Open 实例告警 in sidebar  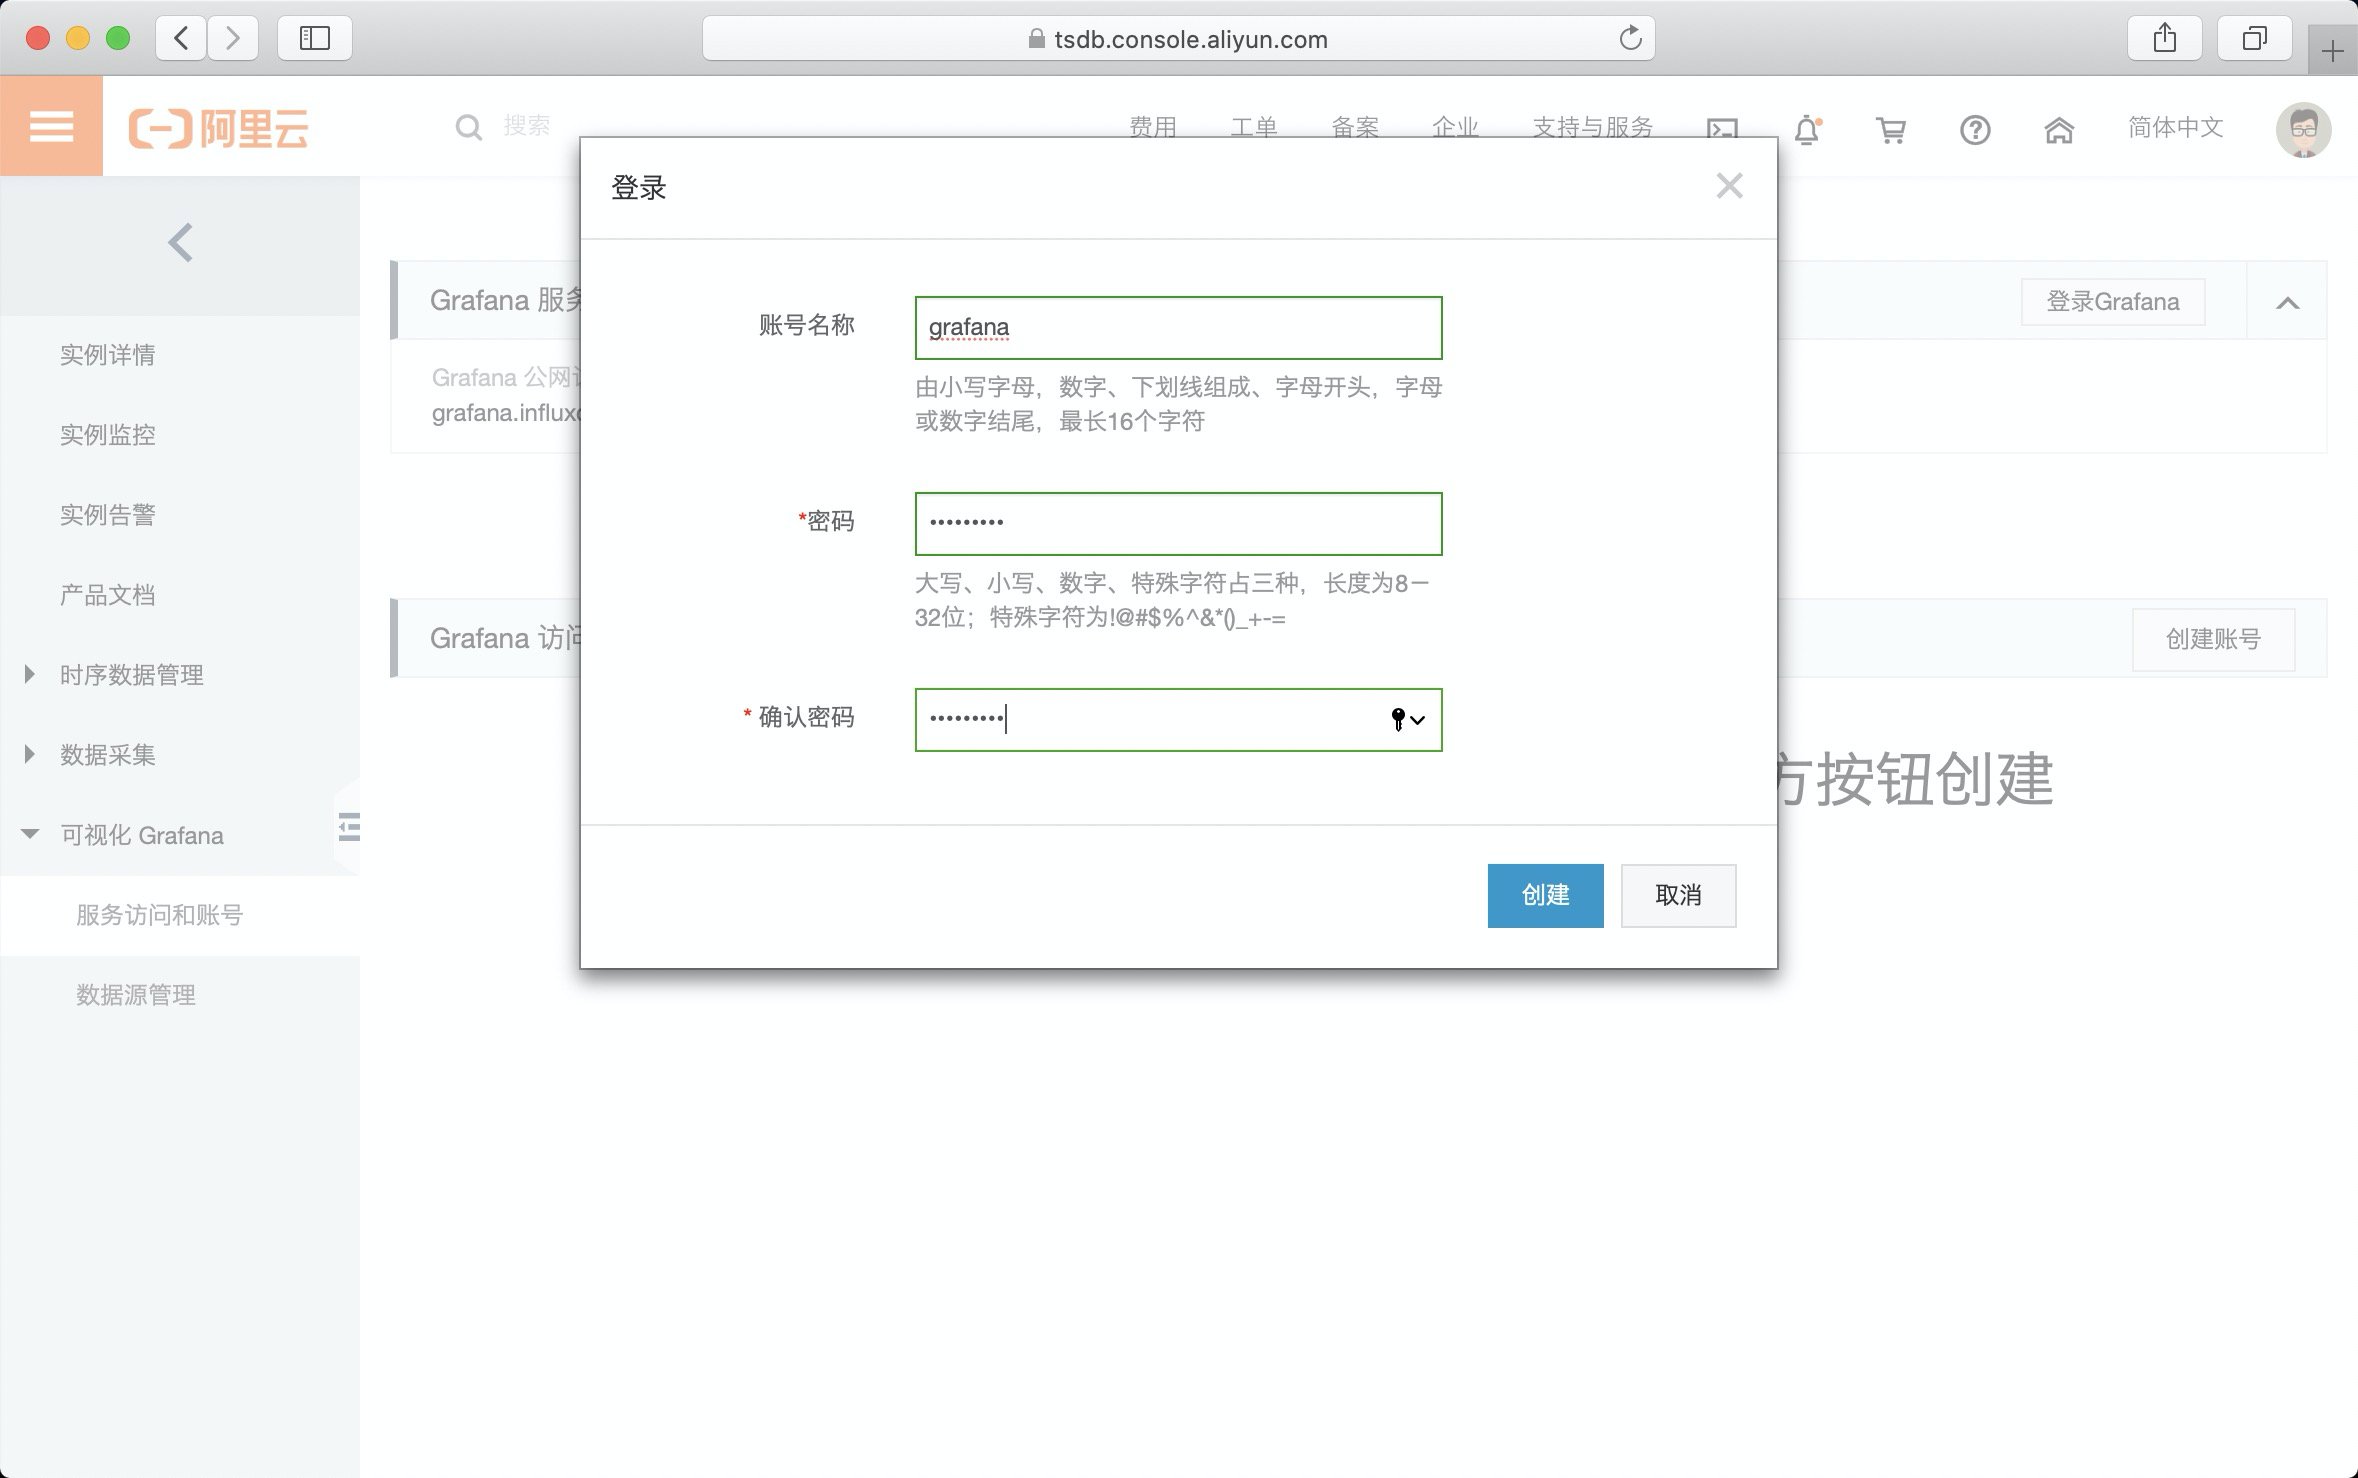click(x=107, y=515)
